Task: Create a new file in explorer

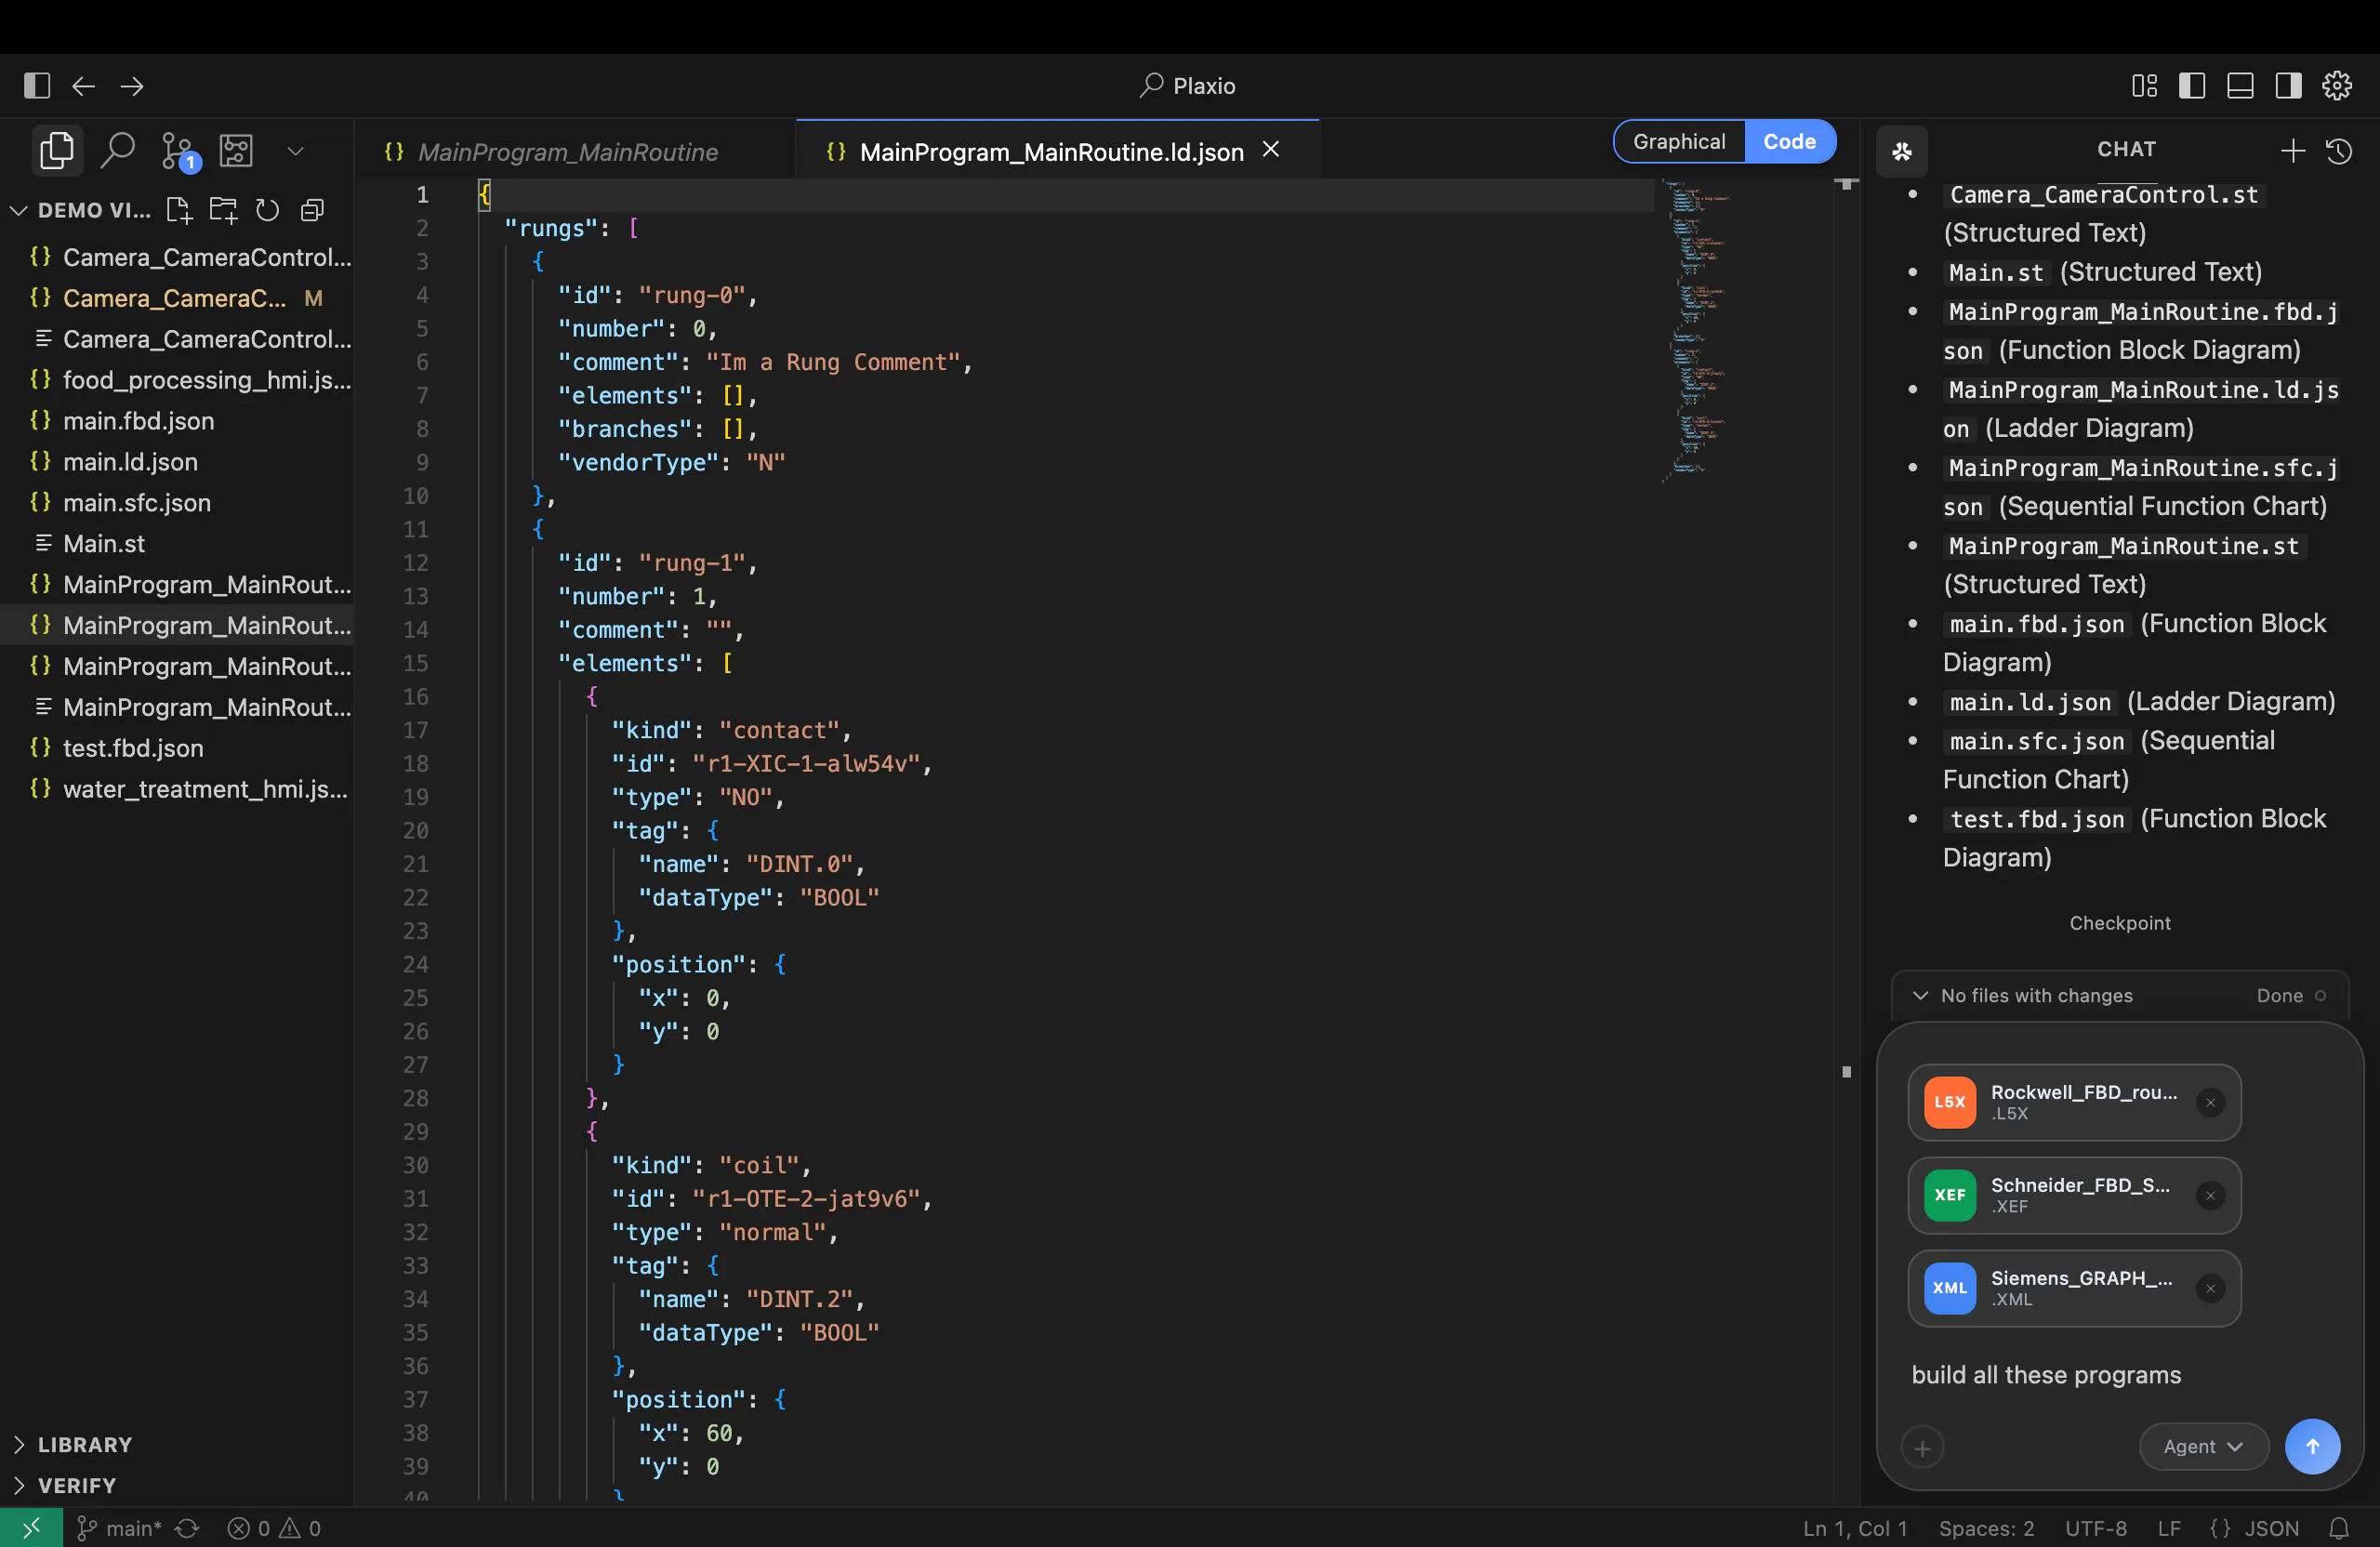Action: [179, 210]
